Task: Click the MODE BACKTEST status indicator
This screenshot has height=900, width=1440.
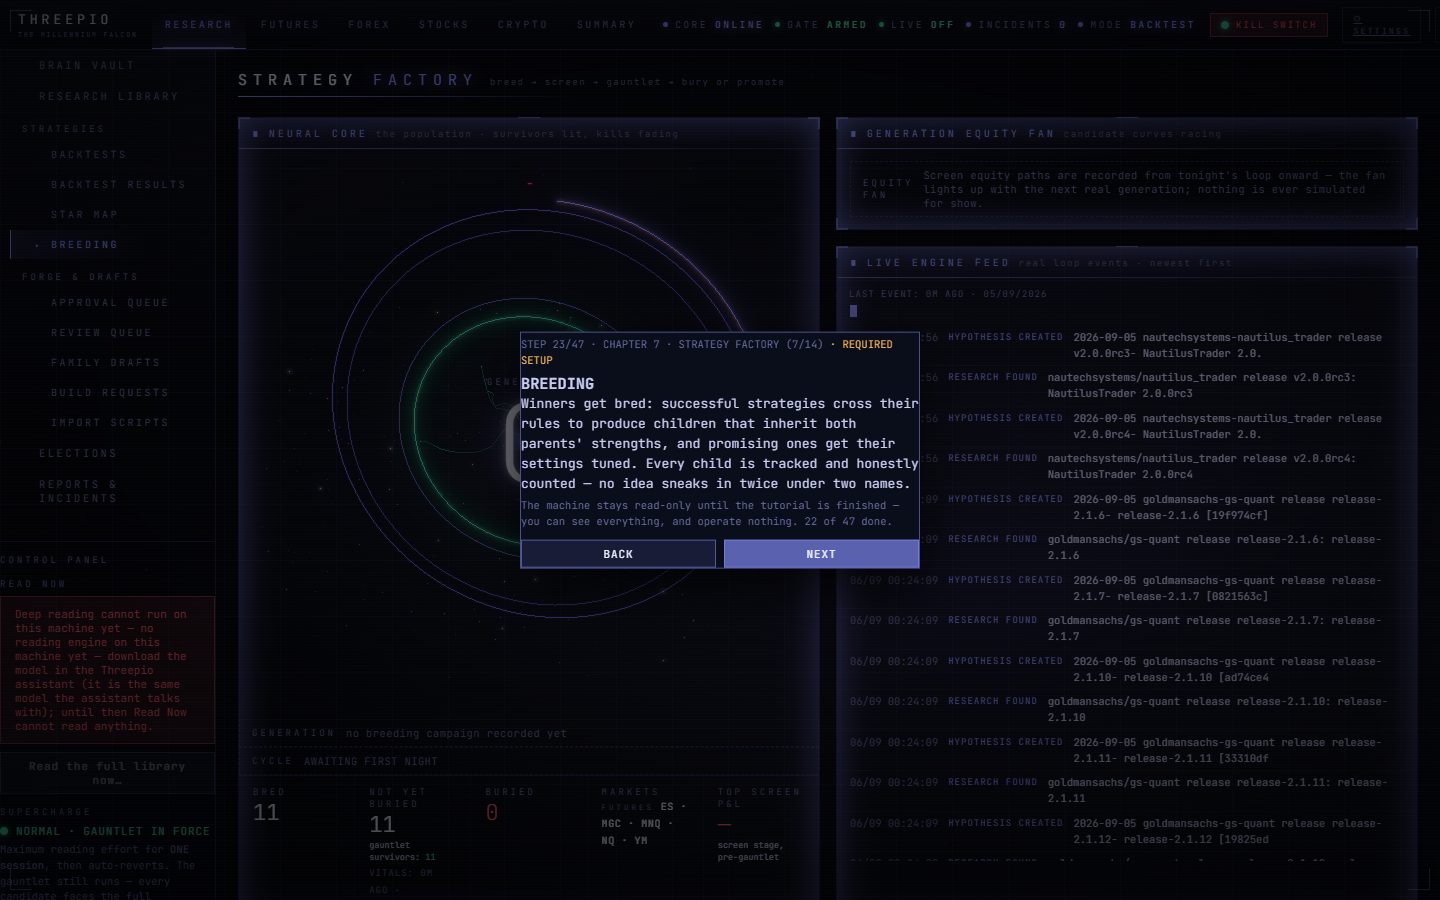Action: click(x=1136, y=25)
